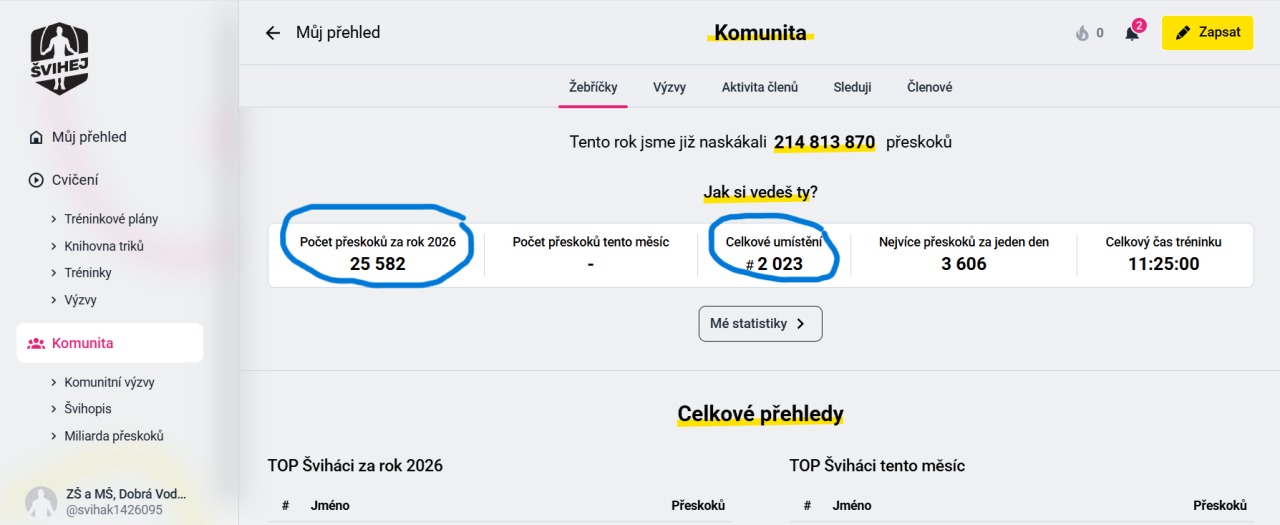Open Miliarda přeskoků in sidebar

tap(113, 436)
